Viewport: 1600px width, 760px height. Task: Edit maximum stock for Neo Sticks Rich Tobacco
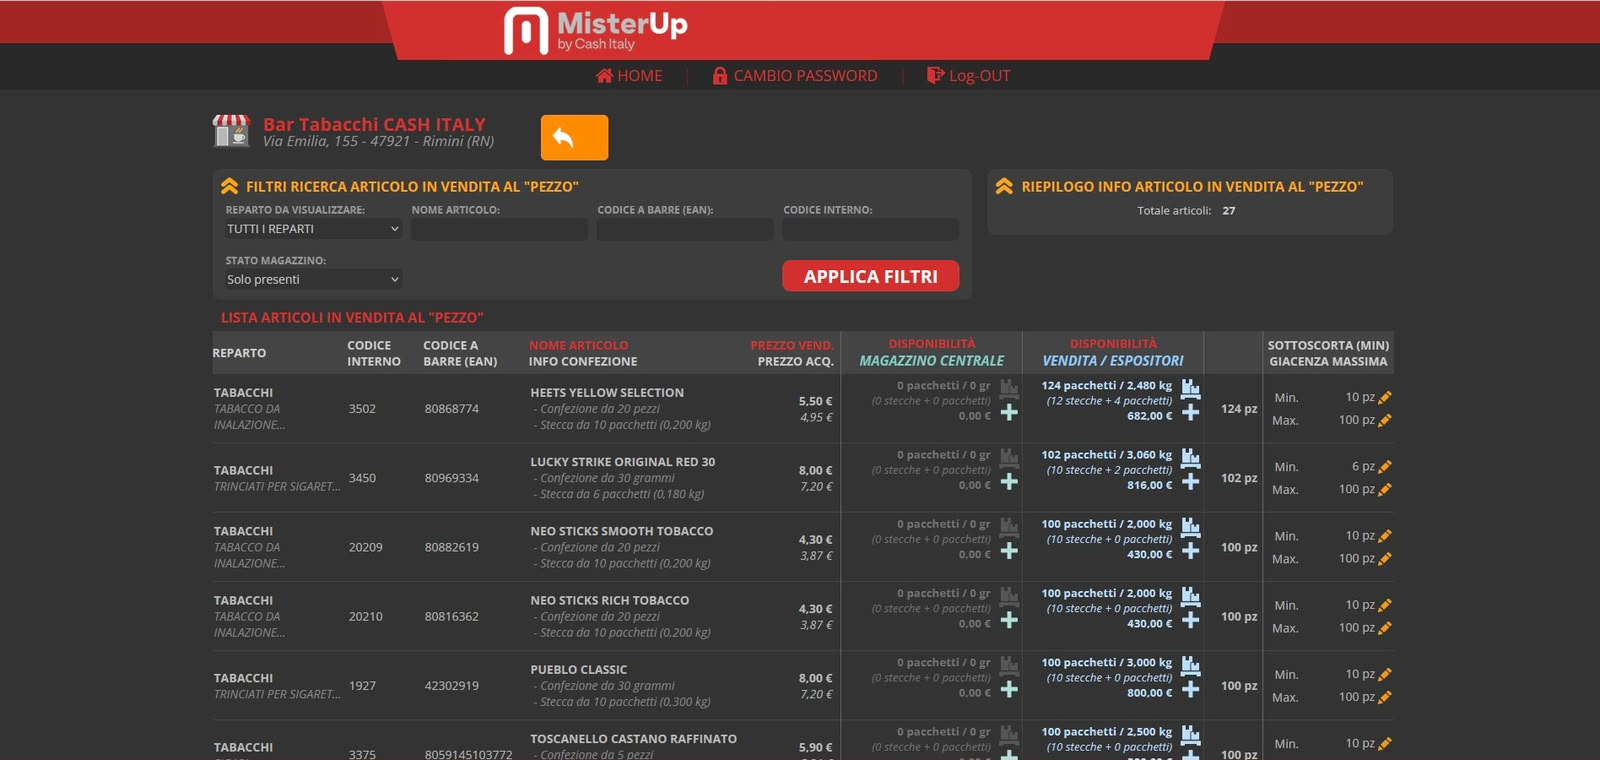tap(1385, 628)
